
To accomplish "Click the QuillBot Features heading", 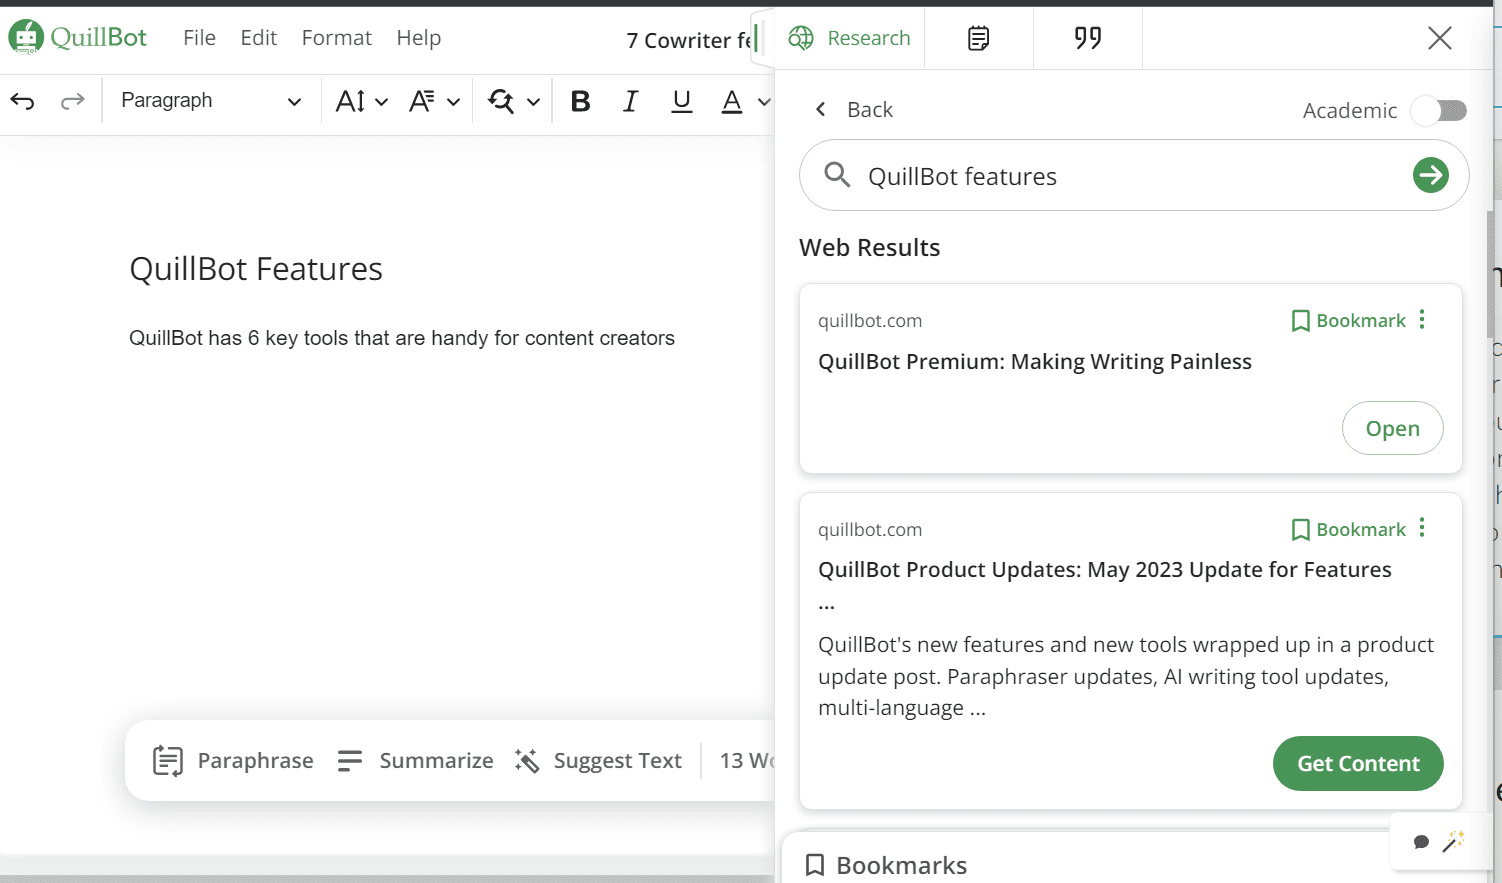I will 256,269.
